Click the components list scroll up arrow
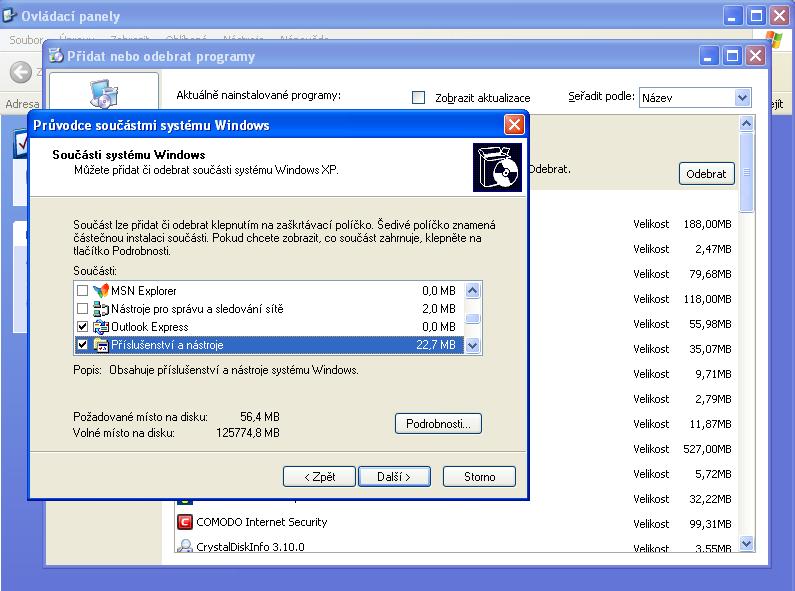 [473, 290]
